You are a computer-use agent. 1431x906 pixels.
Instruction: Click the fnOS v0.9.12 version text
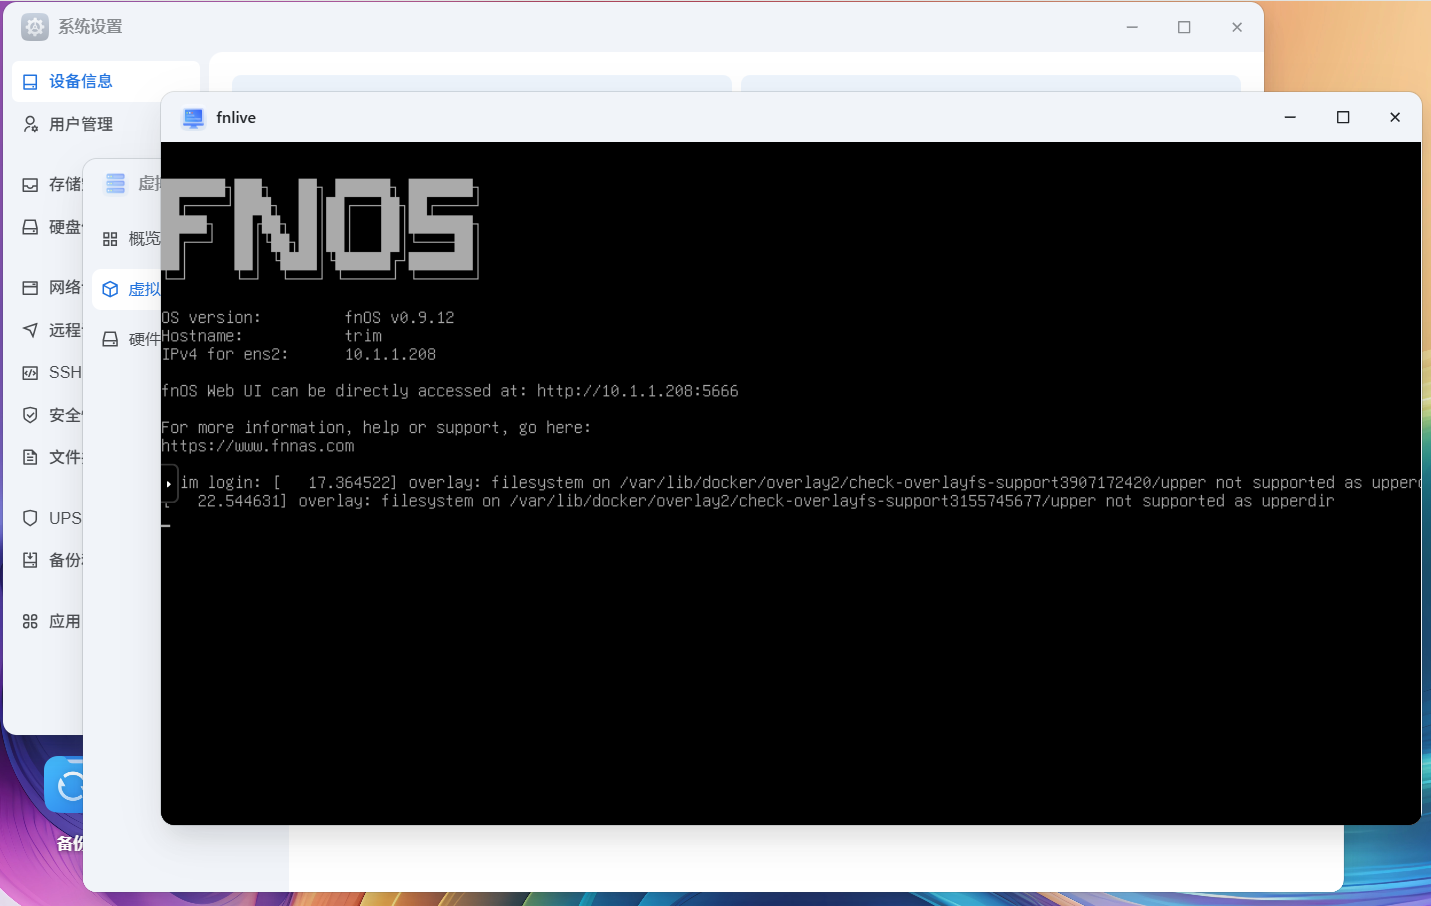(399, 317)
